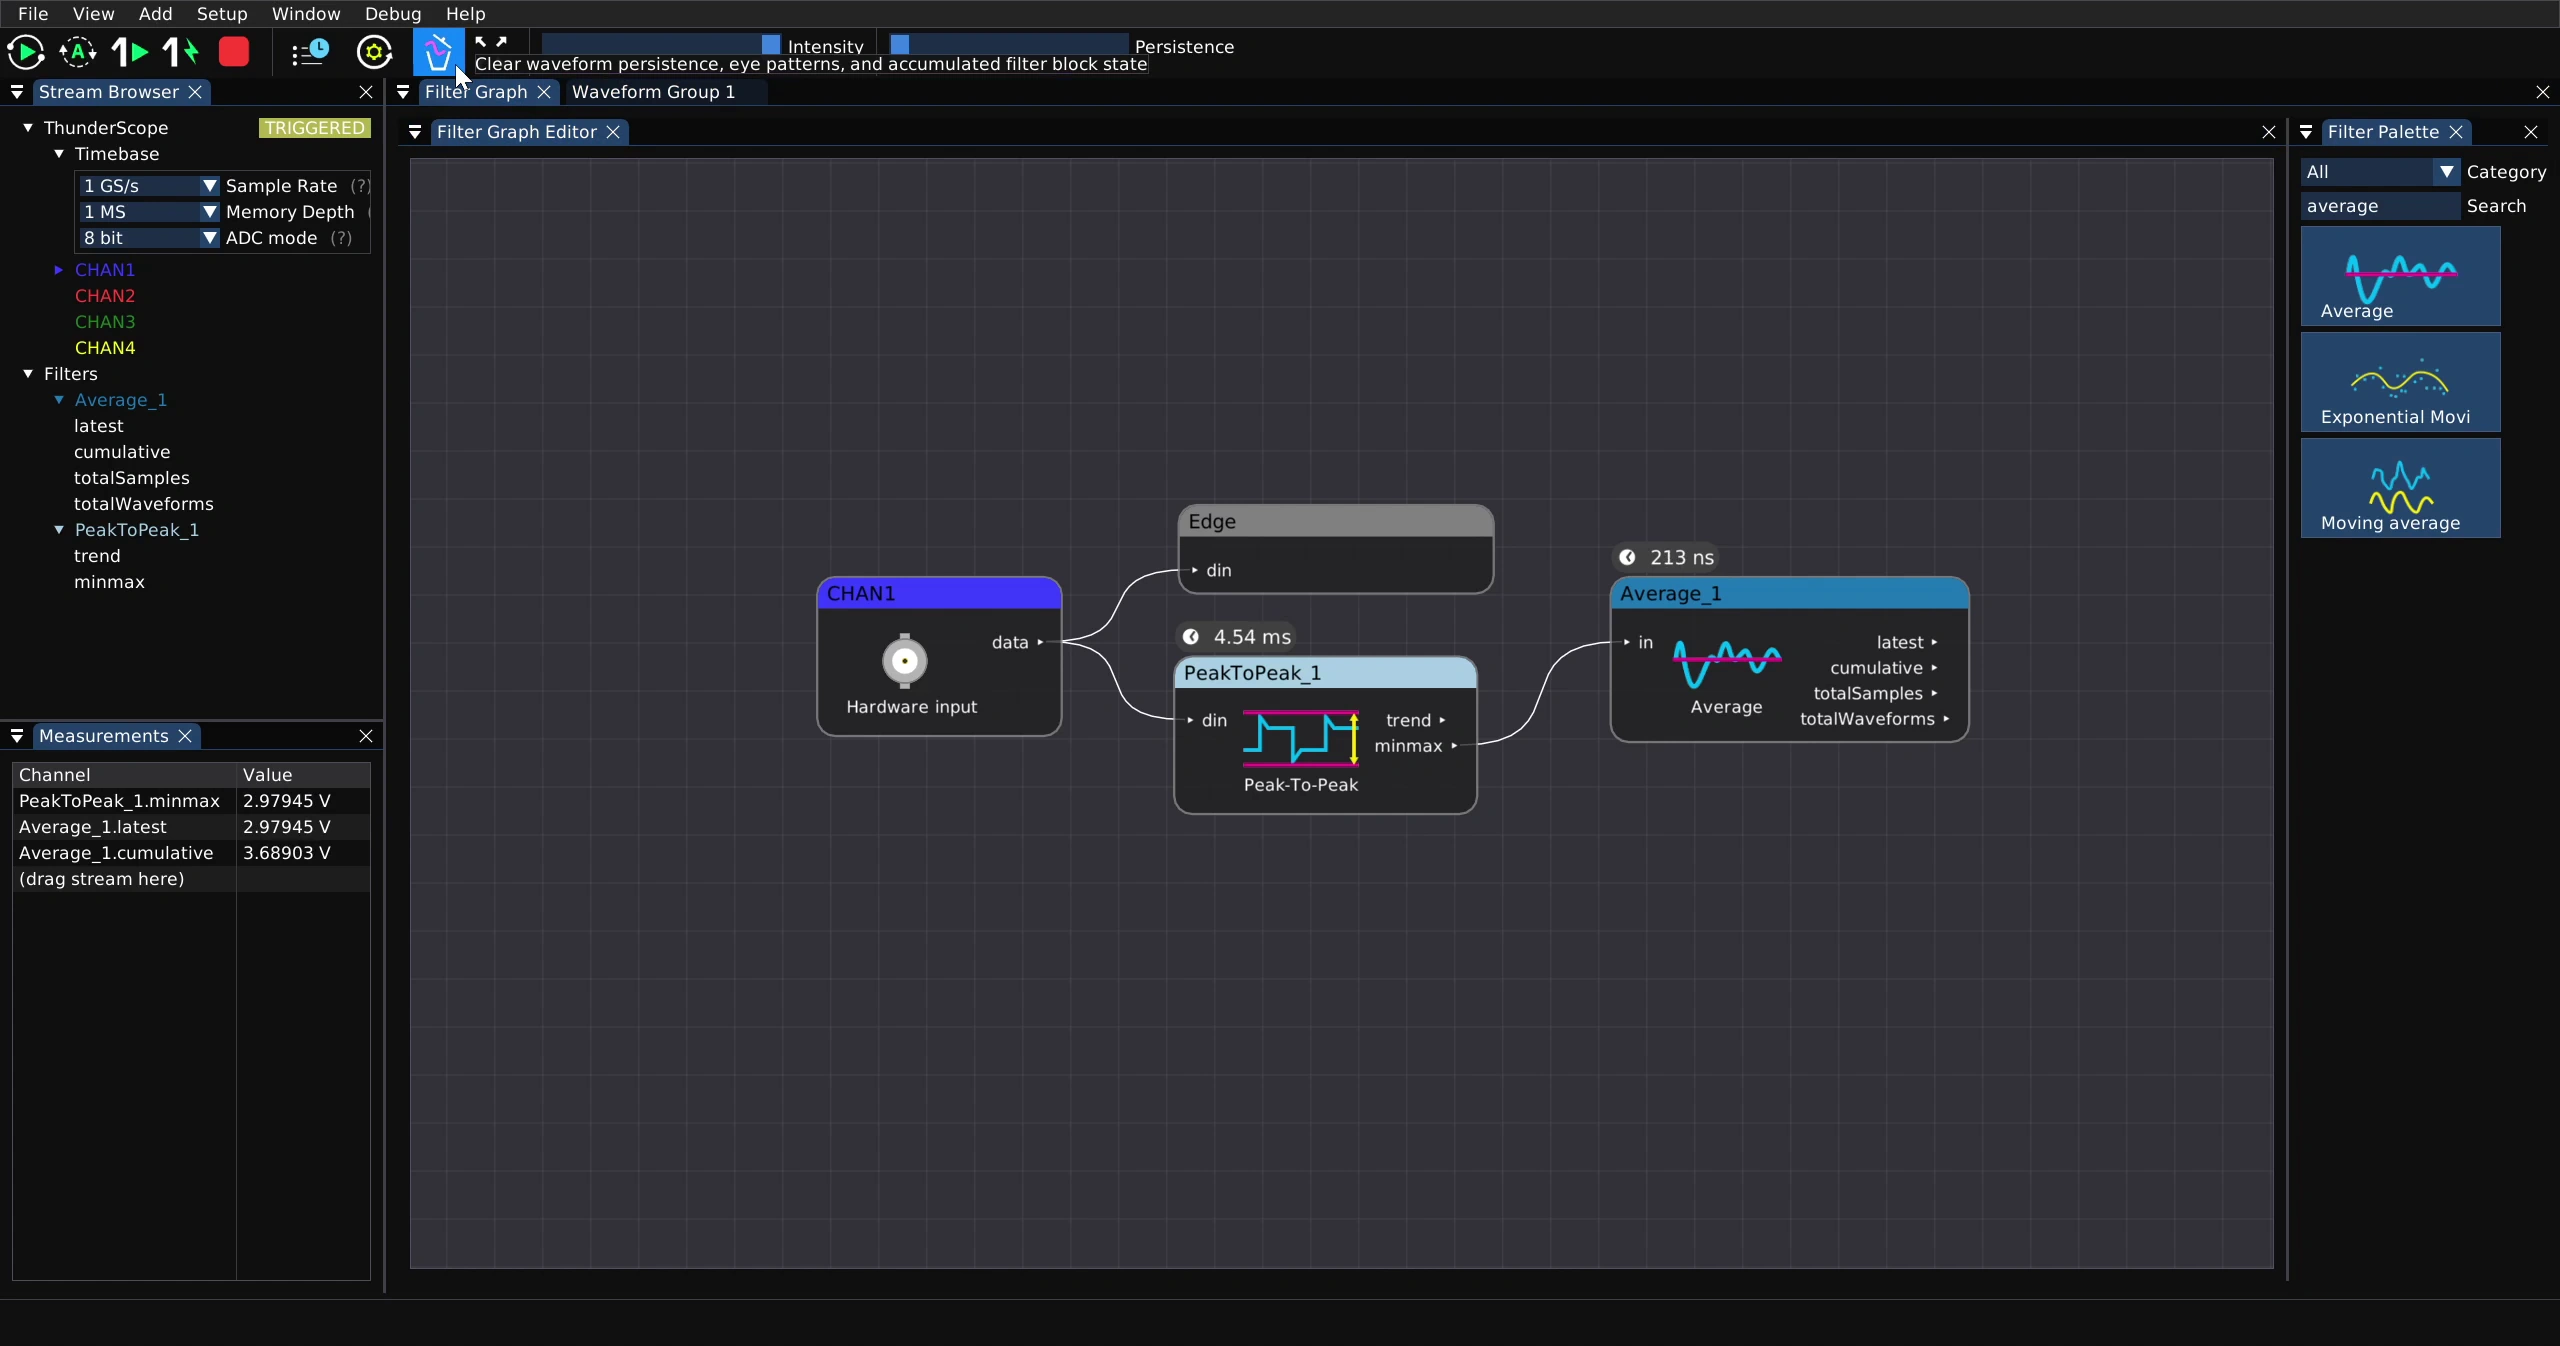Collapse the ThunderScope tree node

(28, 128)
